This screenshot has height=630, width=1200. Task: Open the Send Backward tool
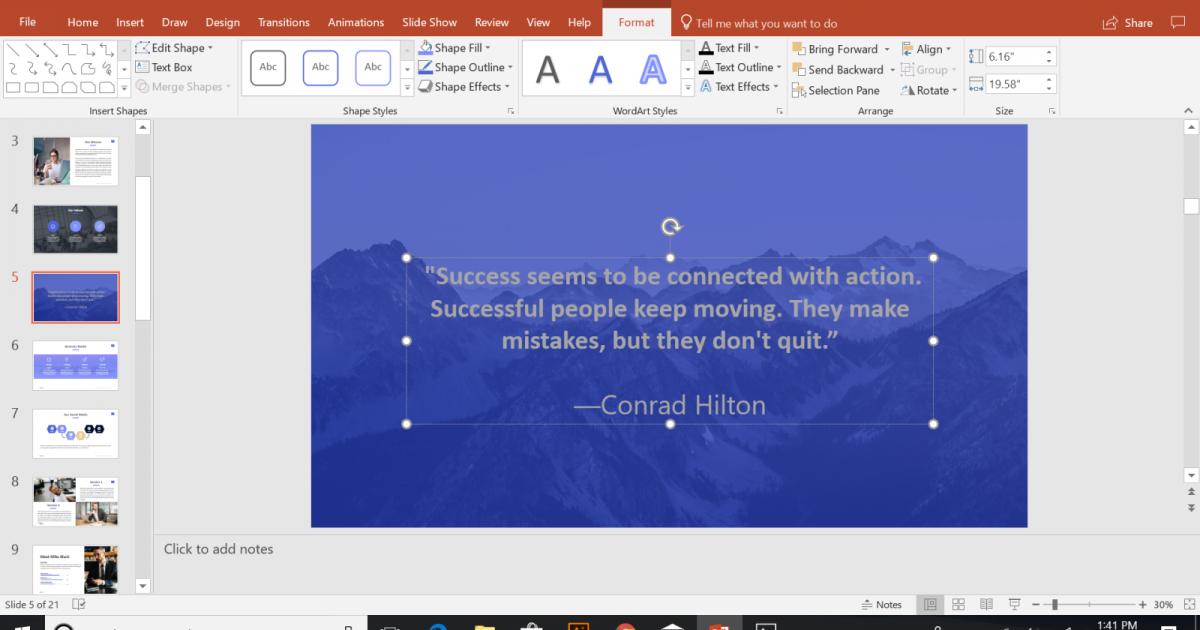tap(840, 69)
